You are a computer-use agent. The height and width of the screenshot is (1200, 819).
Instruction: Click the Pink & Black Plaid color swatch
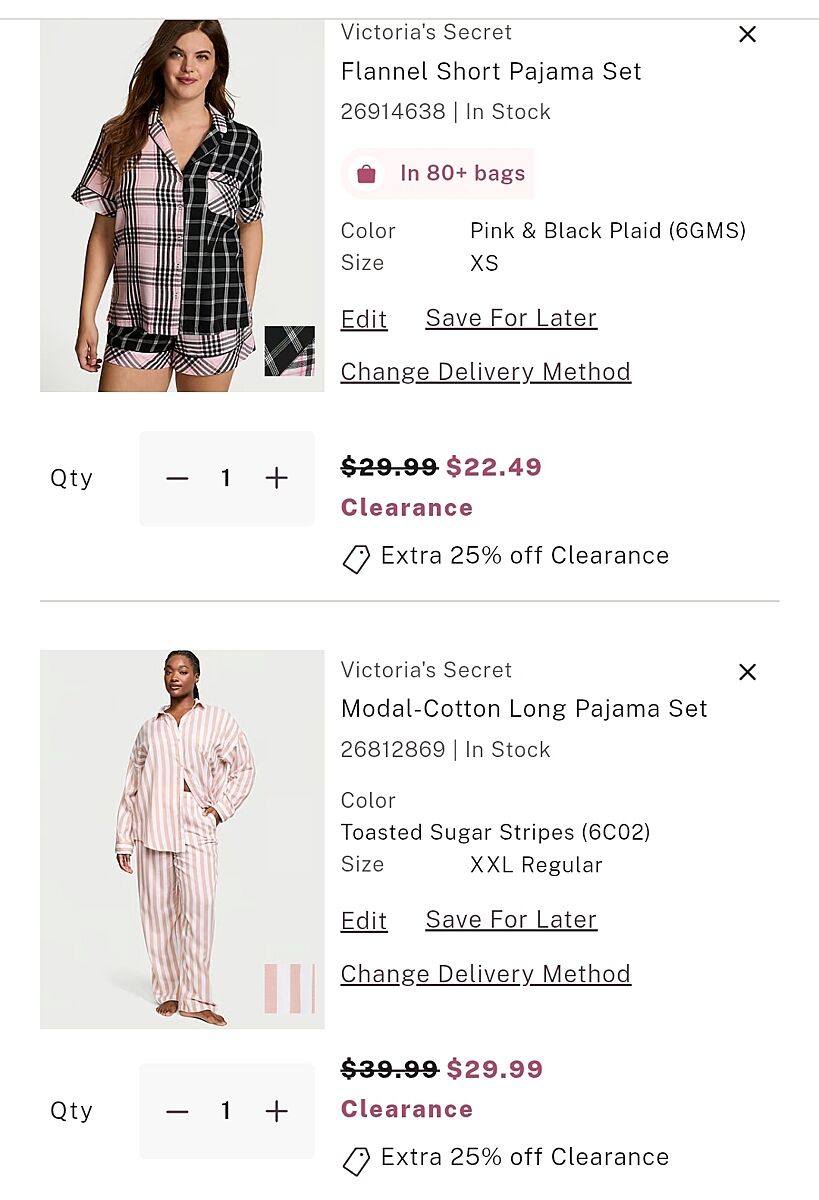click(290, 351)
